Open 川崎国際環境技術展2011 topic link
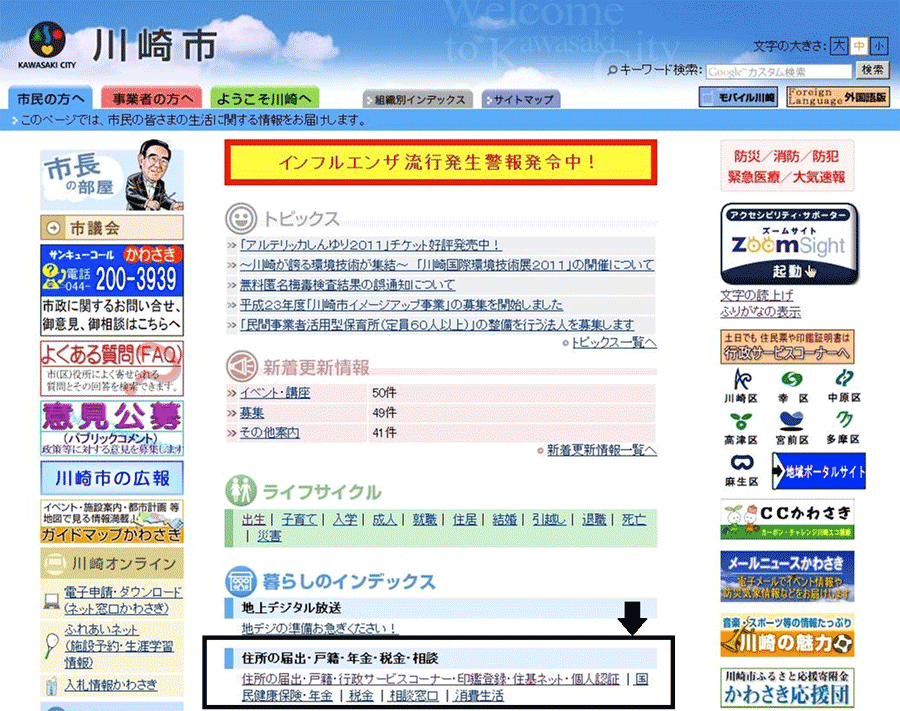The height and width of the screenshot is (711, 900). (447, 265)
